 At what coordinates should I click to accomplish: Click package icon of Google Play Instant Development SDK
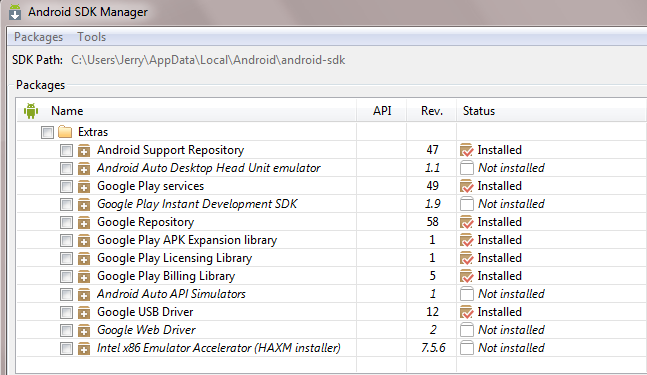coord(84,205)
